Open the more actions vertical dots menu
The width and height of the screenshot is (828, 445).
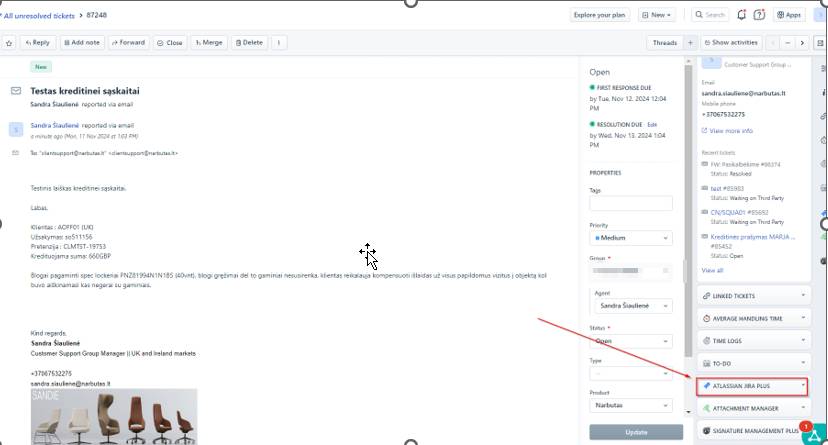[x=279, y=43]
